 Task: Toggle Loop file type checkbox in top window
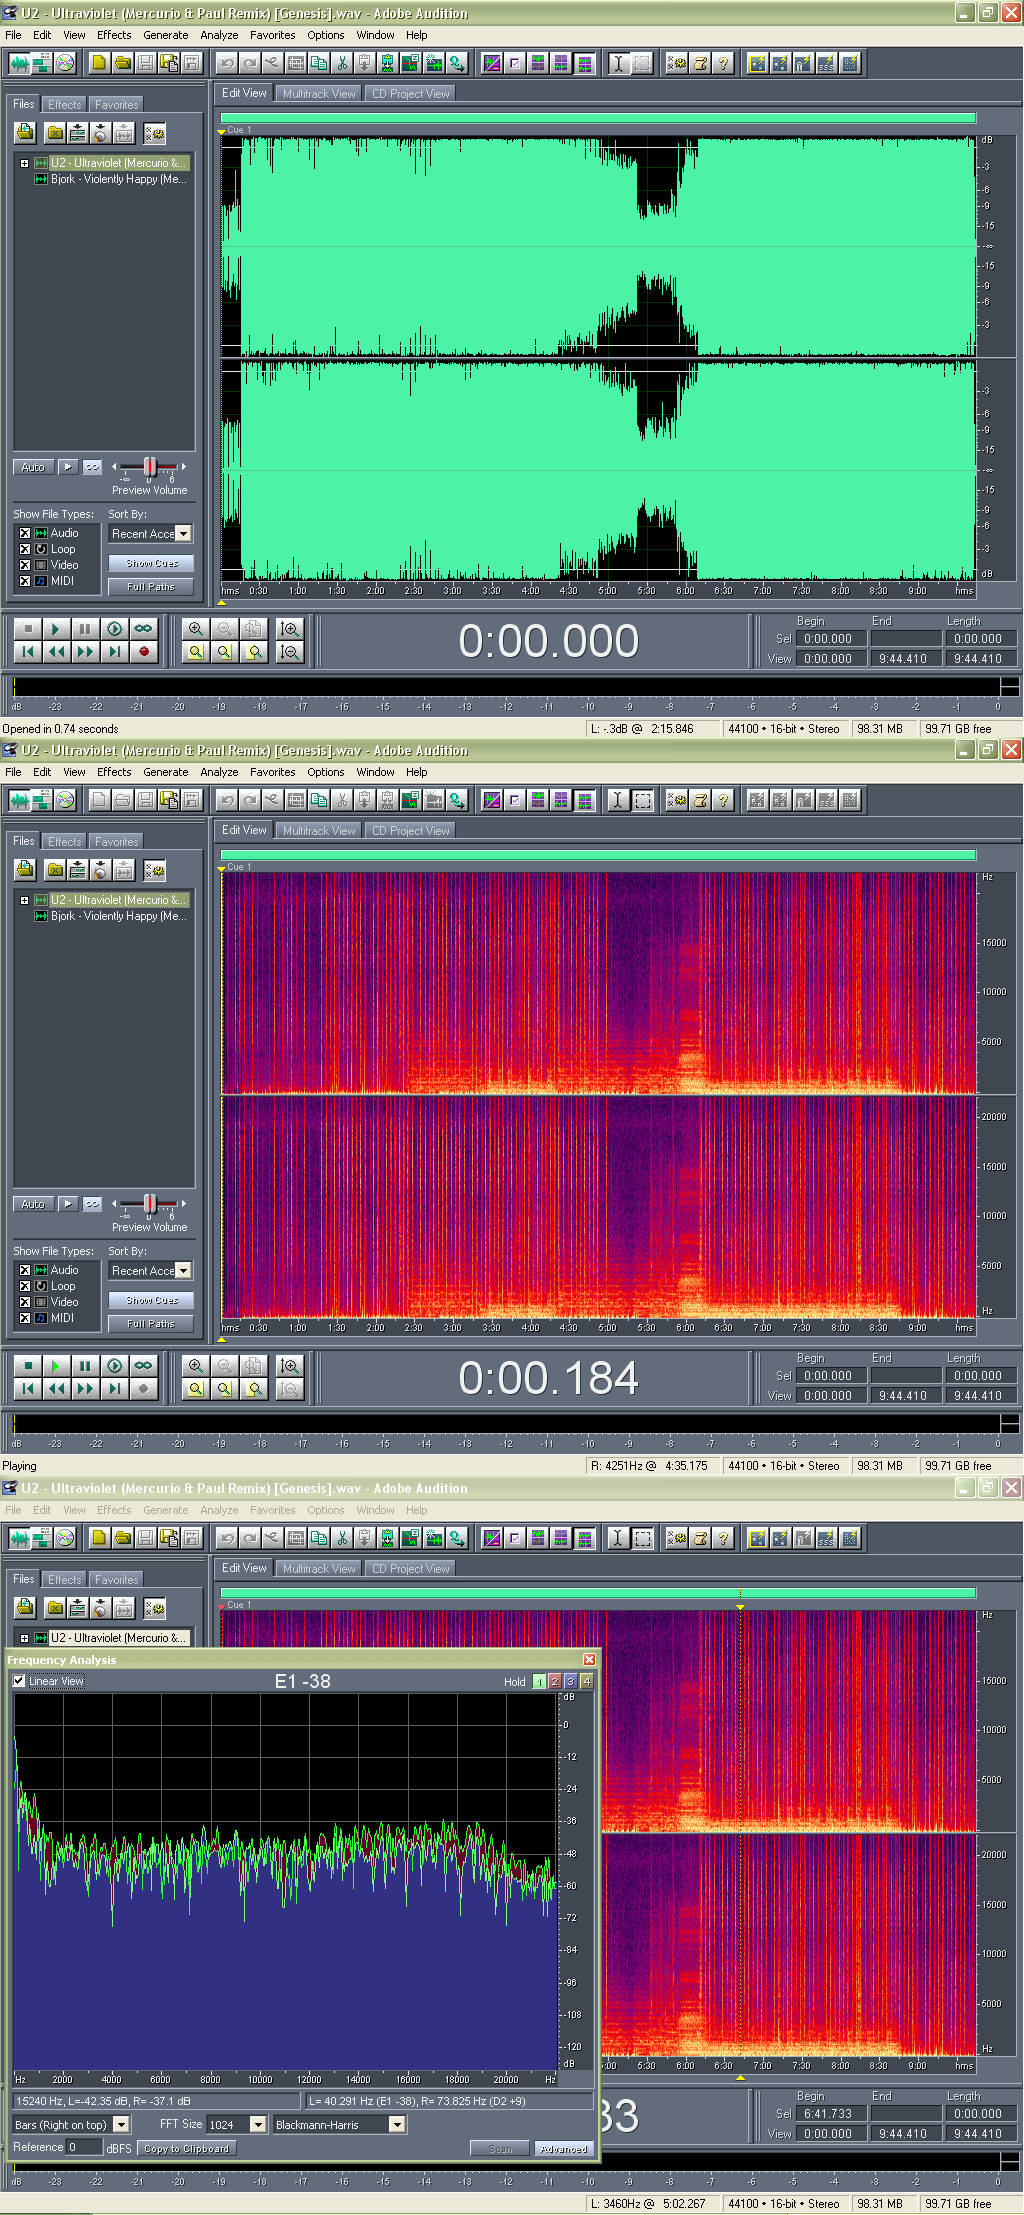coord(25,549)
